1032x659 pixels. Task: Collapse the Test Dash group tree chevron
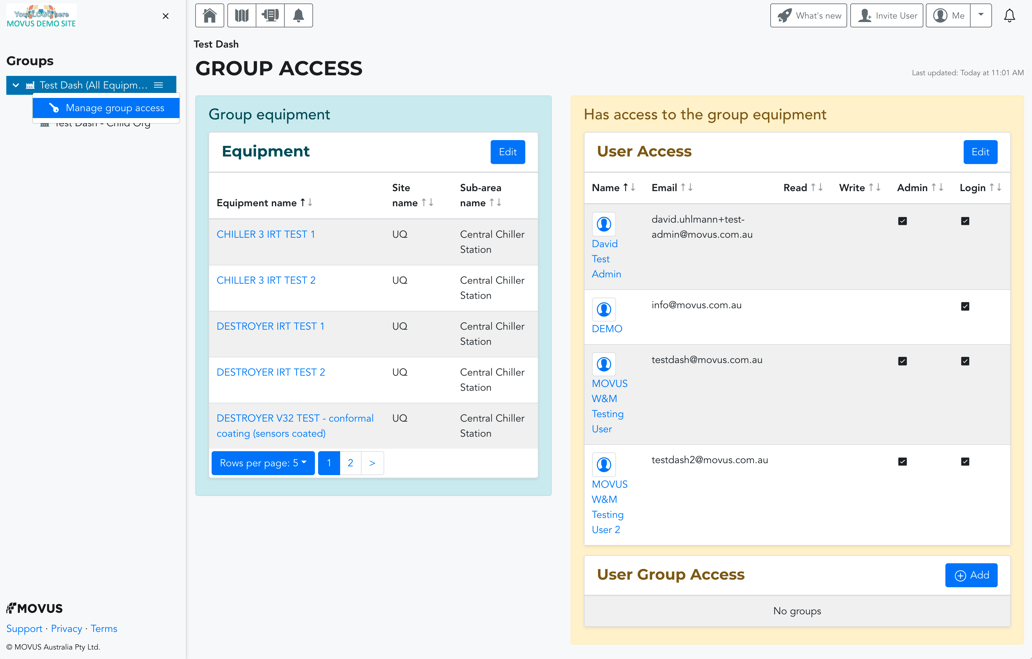[16, 85]
